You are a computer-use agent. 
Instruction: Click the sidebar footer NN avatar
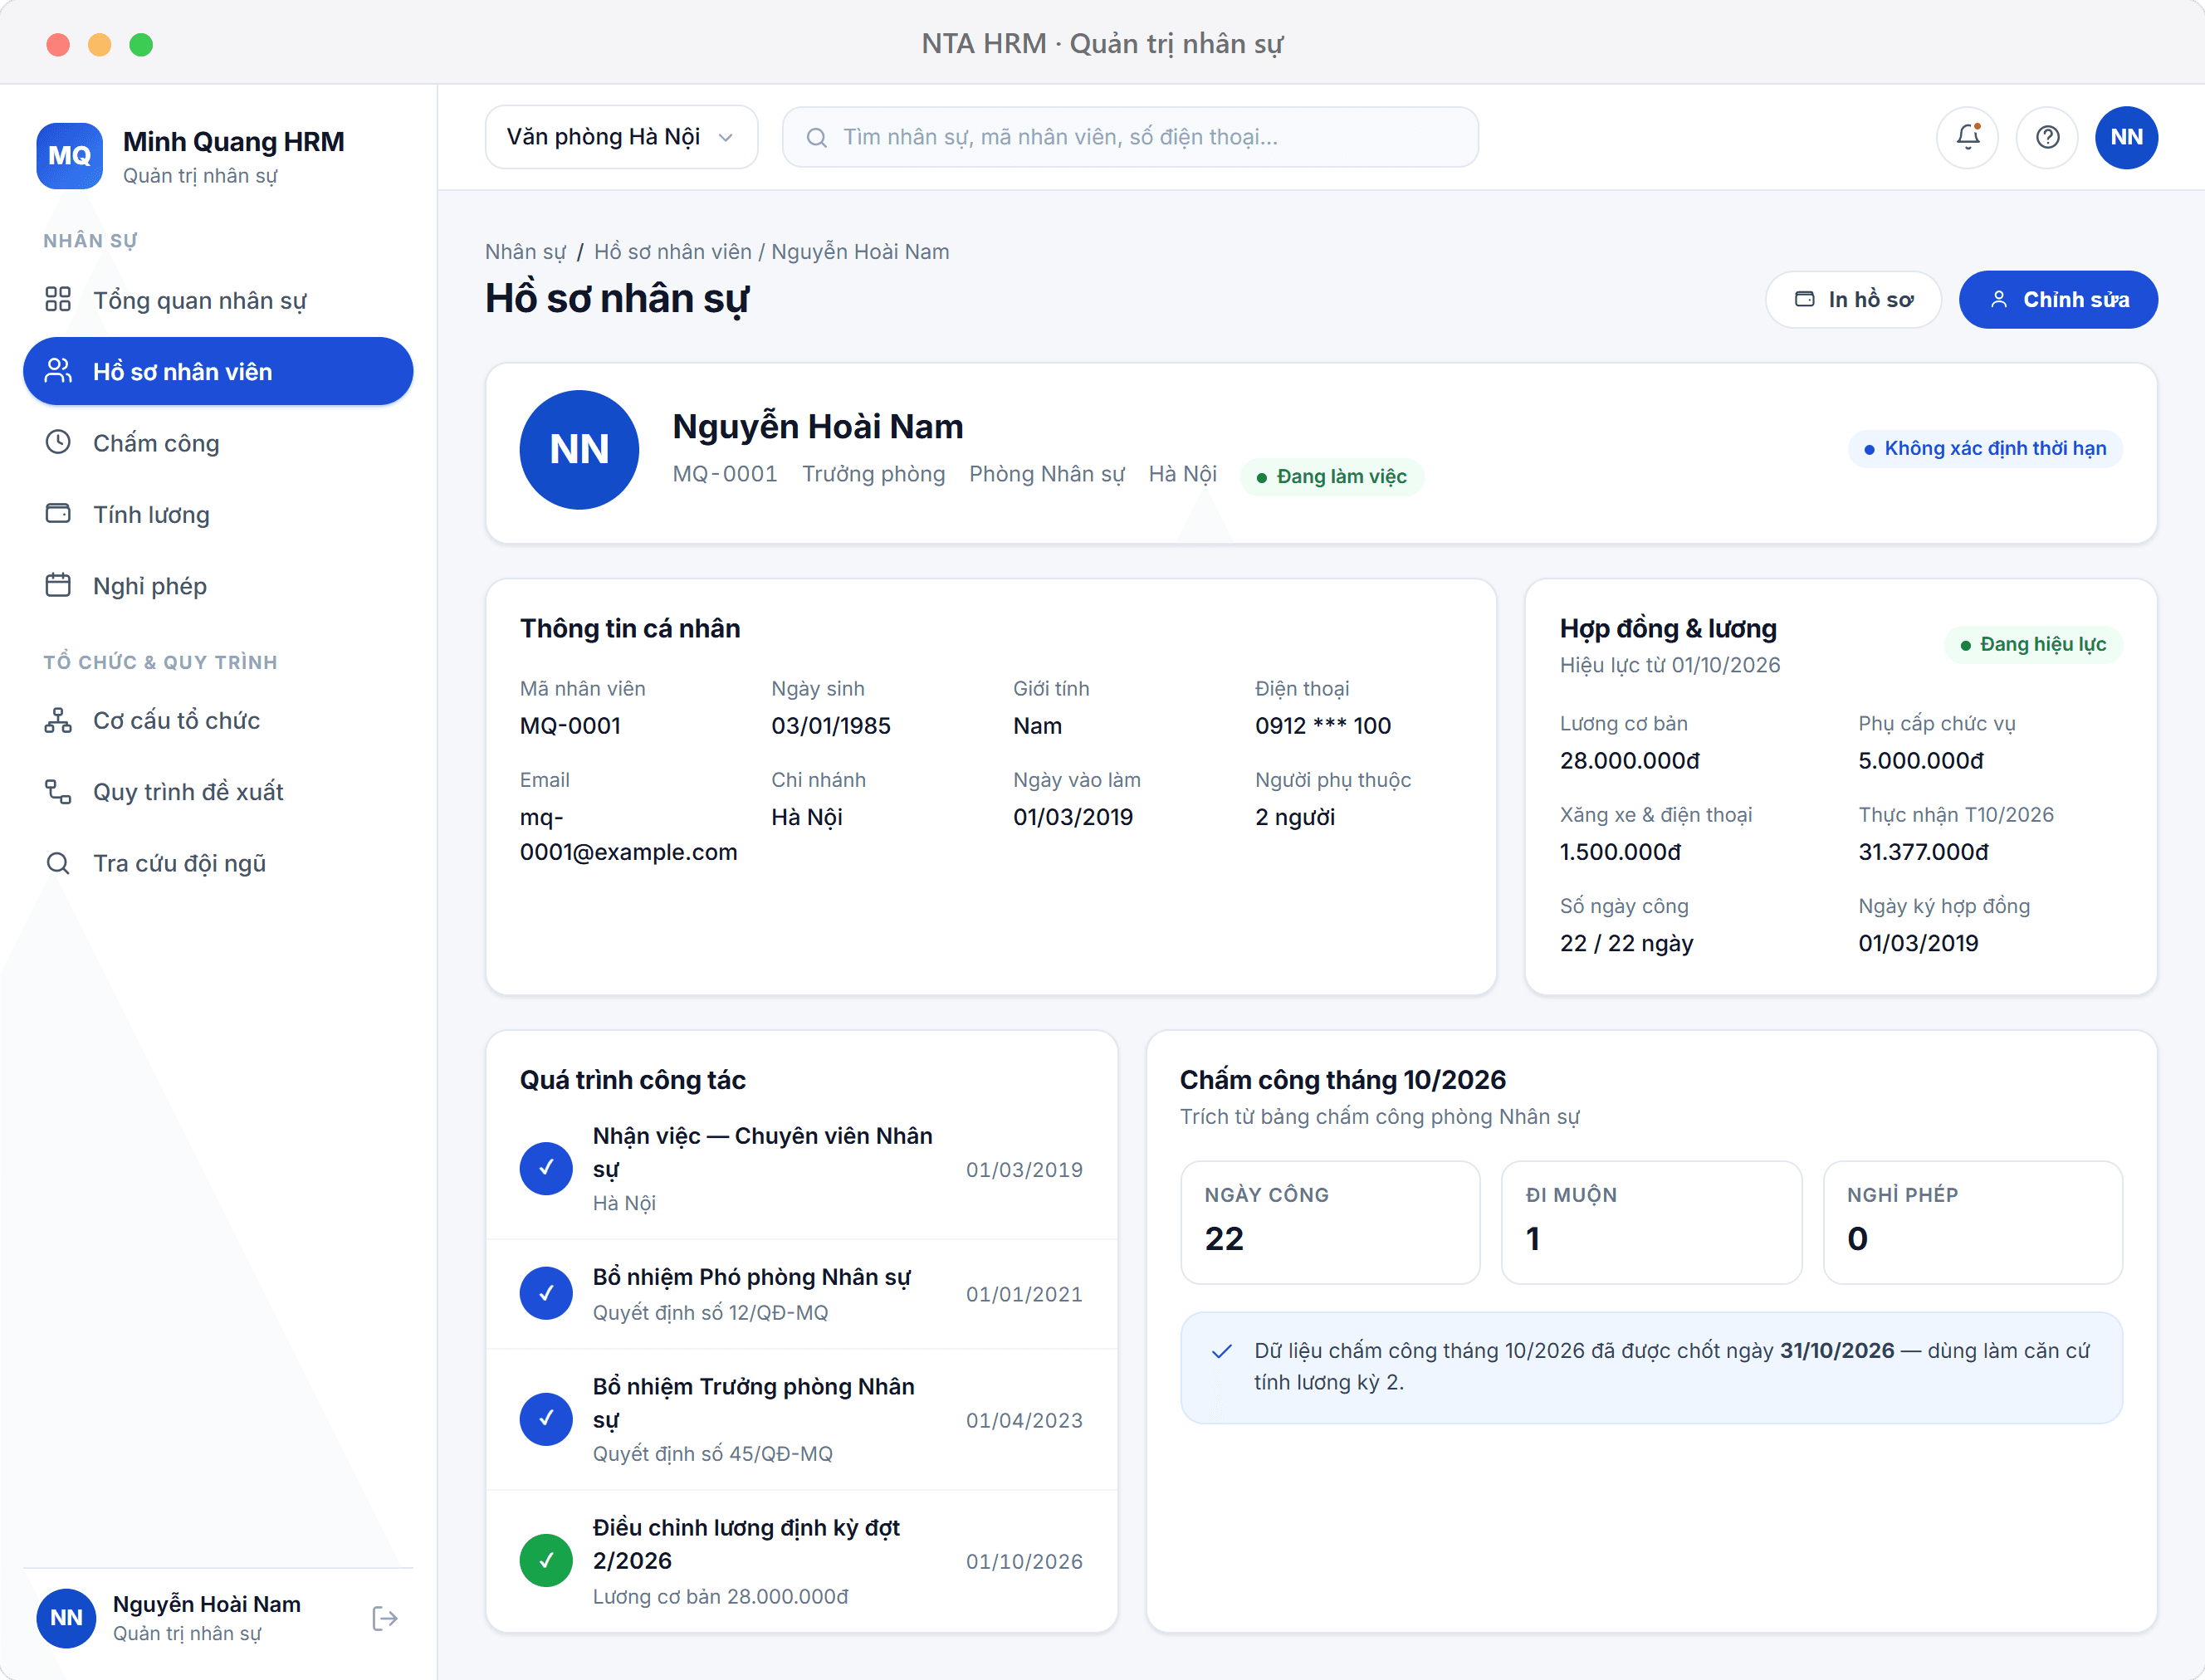[66, 1618]
